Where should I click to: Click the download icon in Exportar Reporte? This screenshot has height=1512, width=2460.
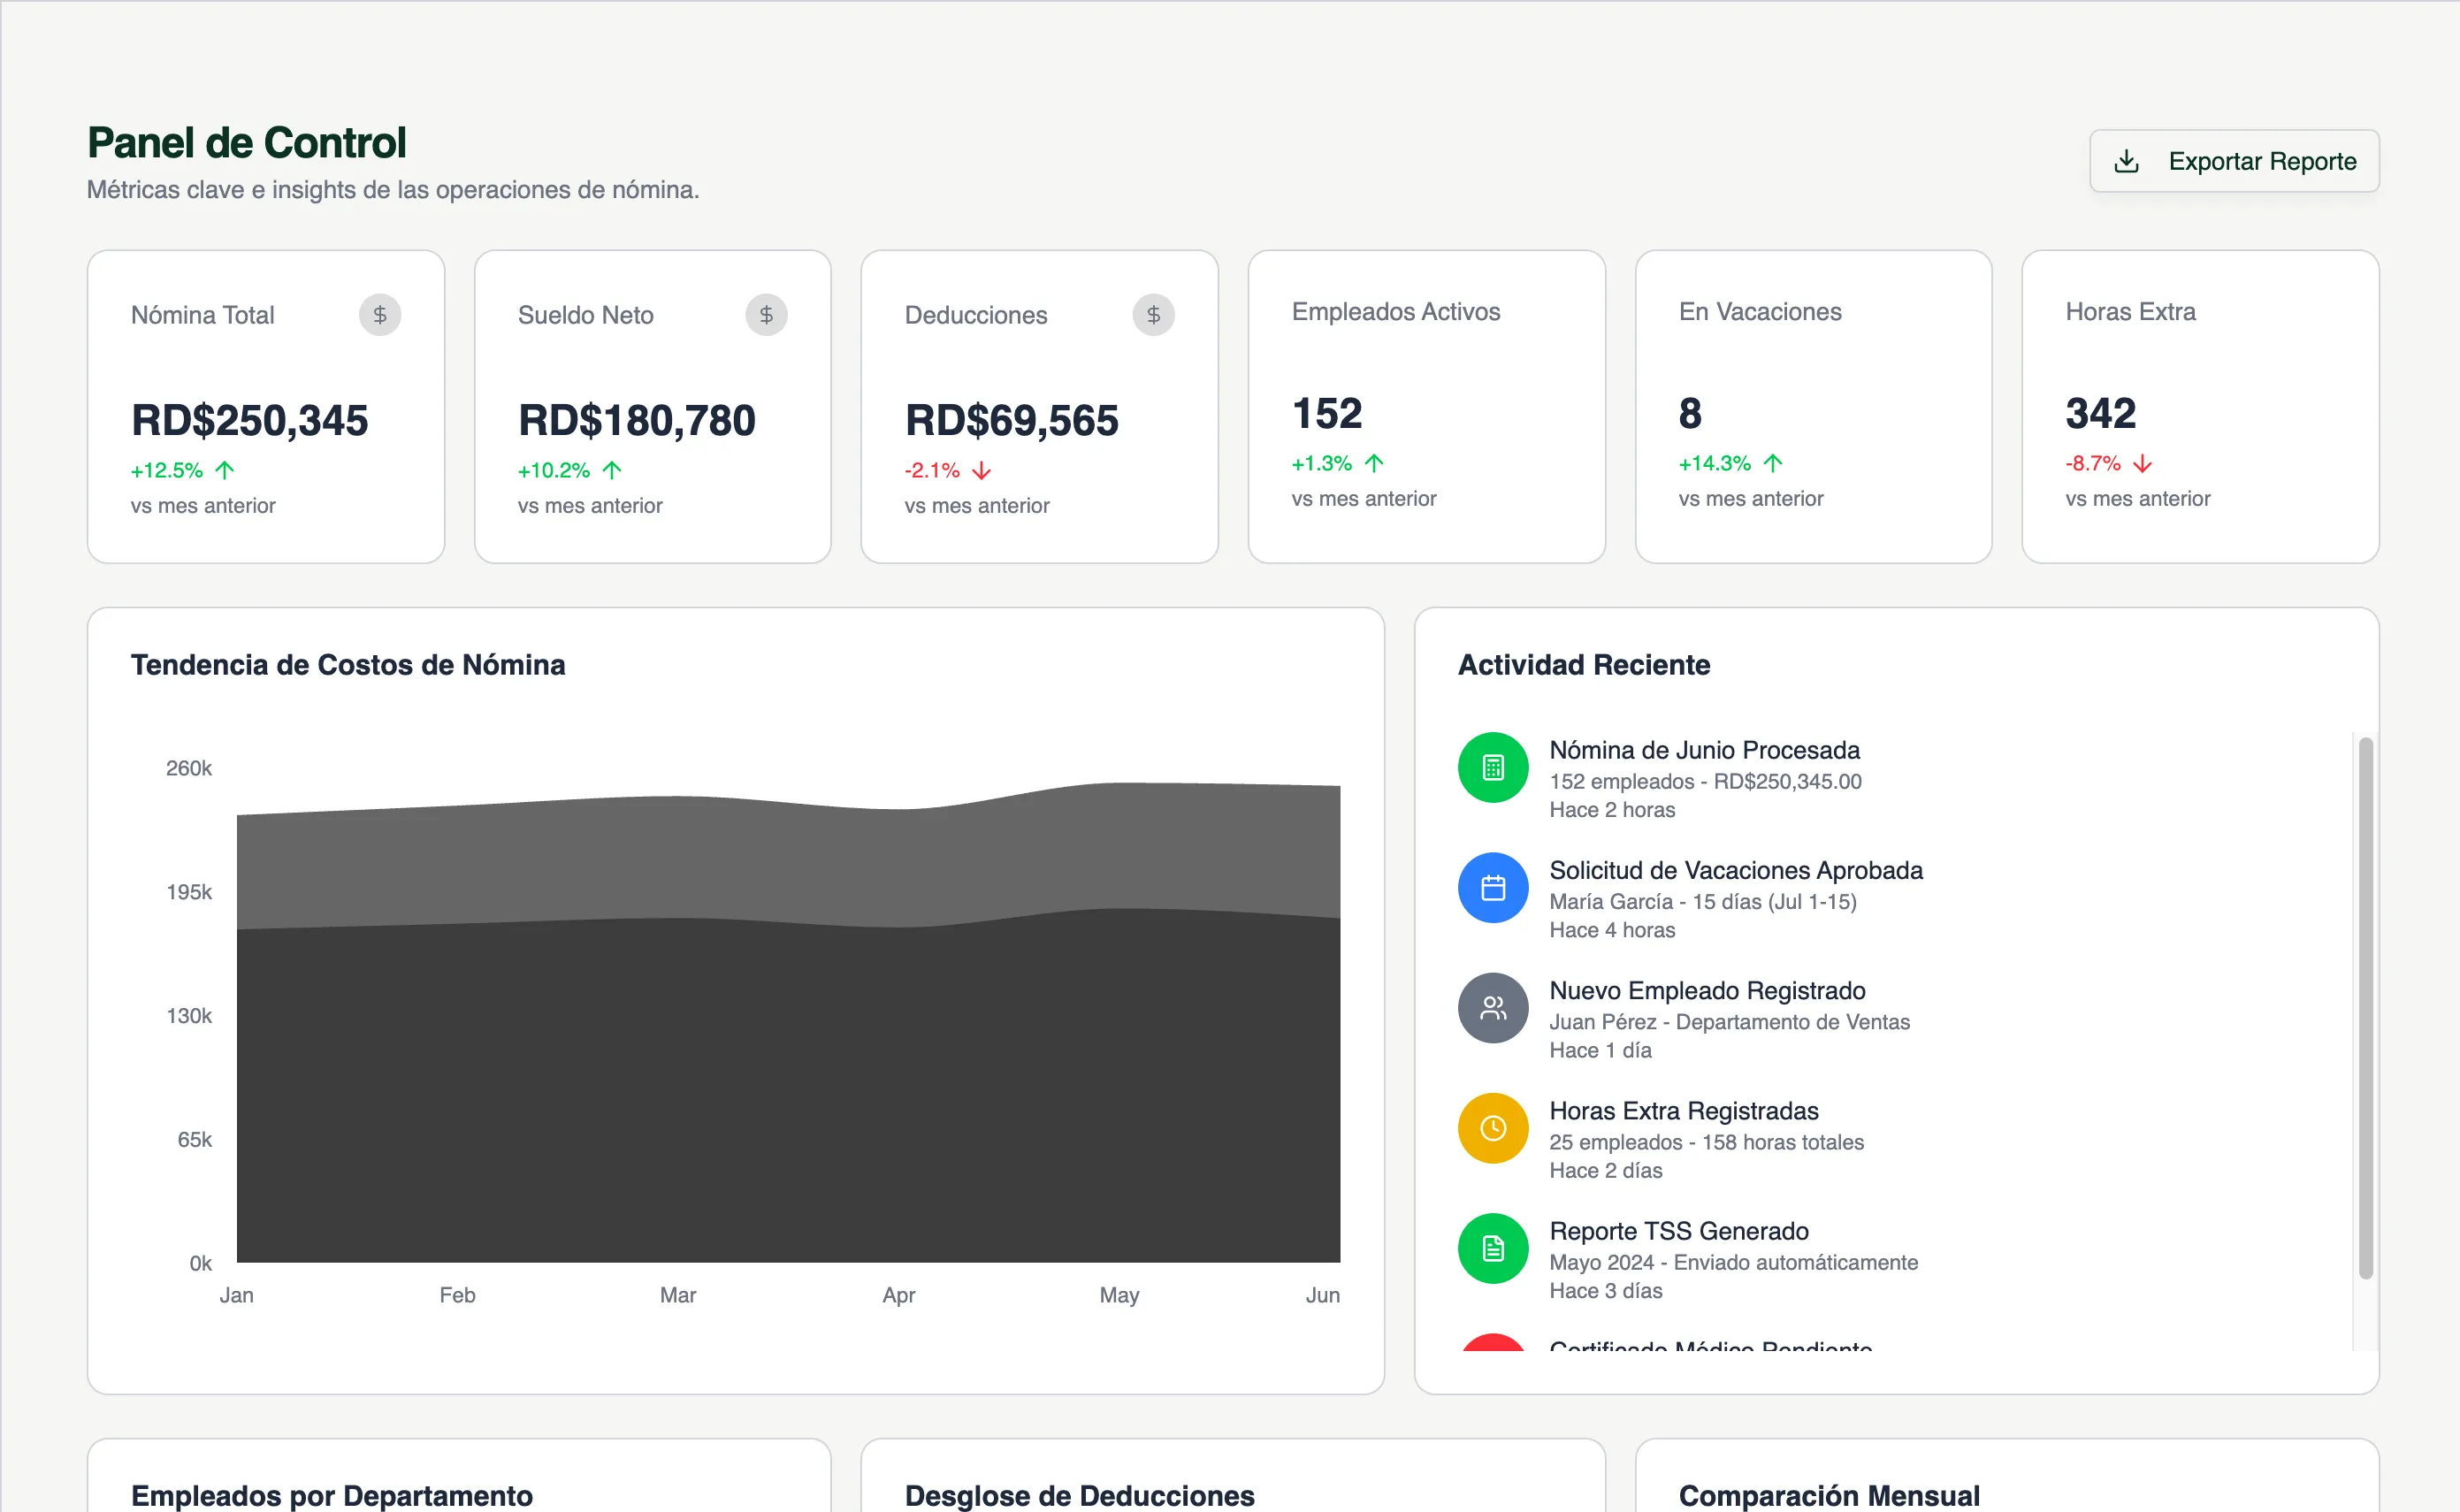pos(2127,162)
